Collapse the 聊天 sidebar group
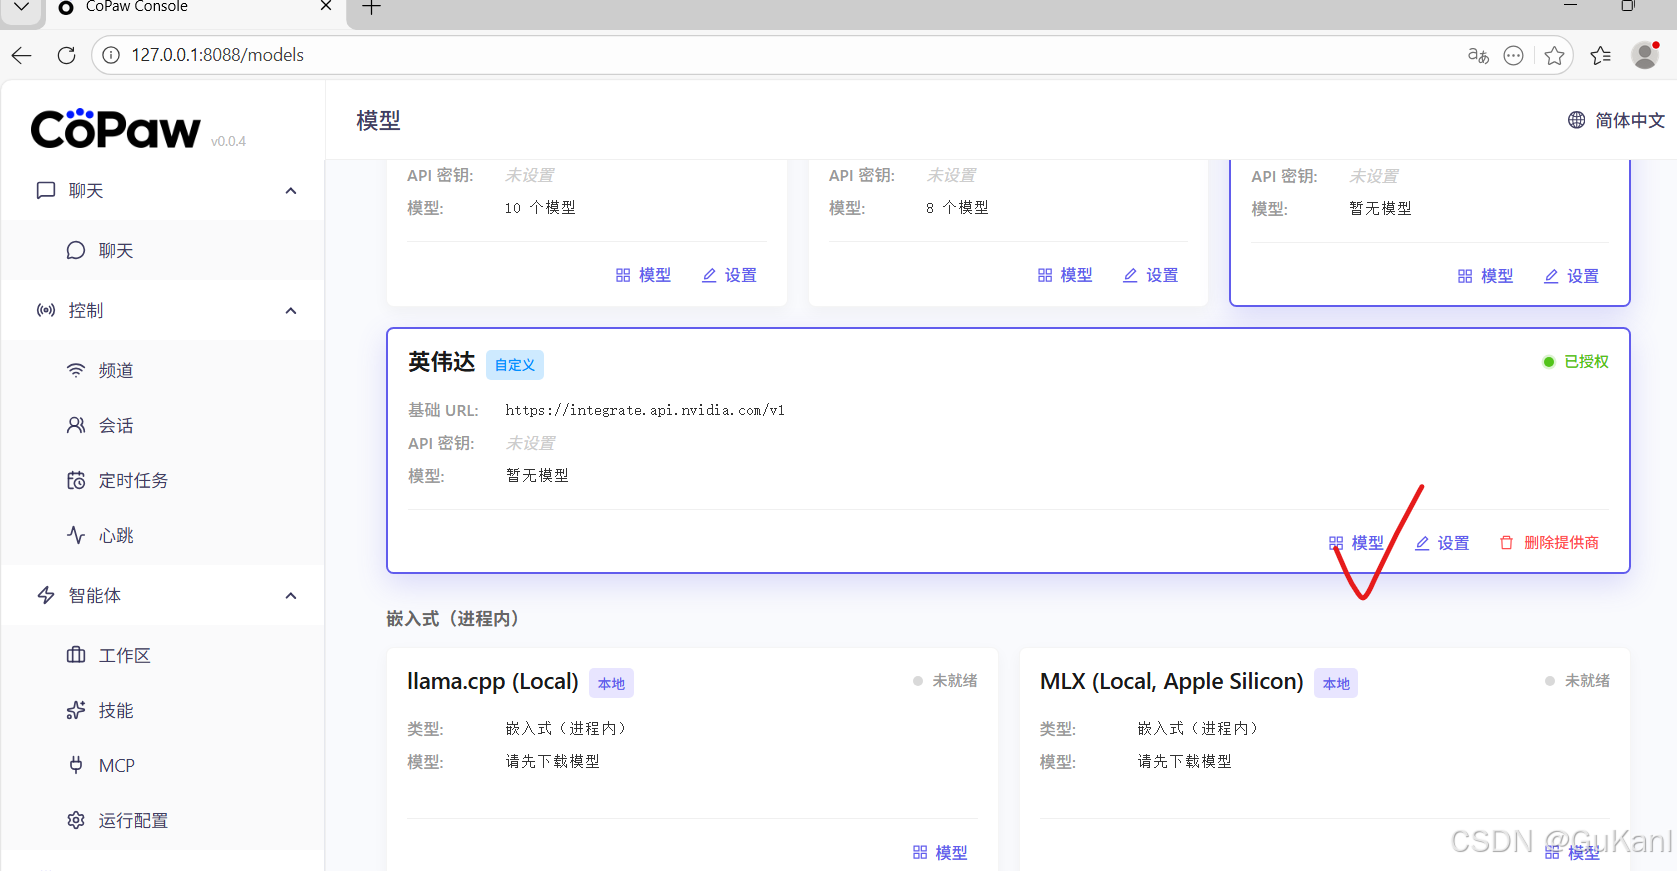This screenshot has height=871, width=1677. point(291,191)
